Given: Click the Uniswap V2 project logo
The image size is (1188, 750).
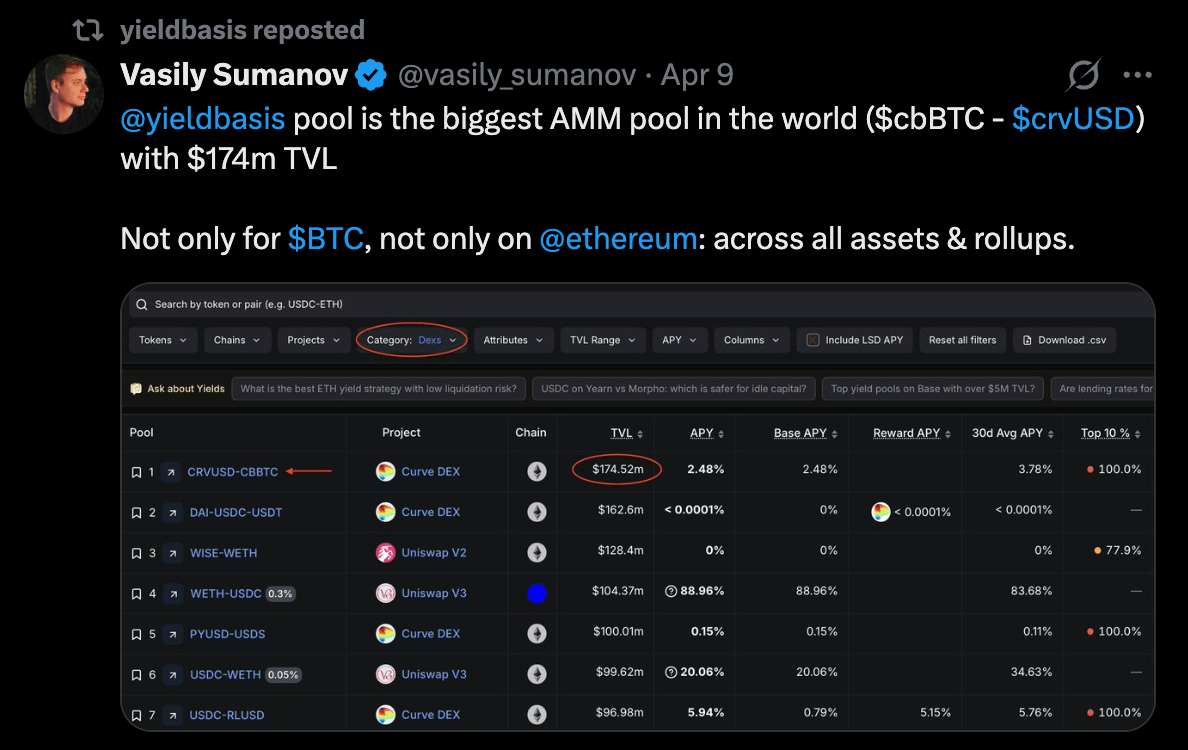Looking at the screenshot, I should click(386, 553).
